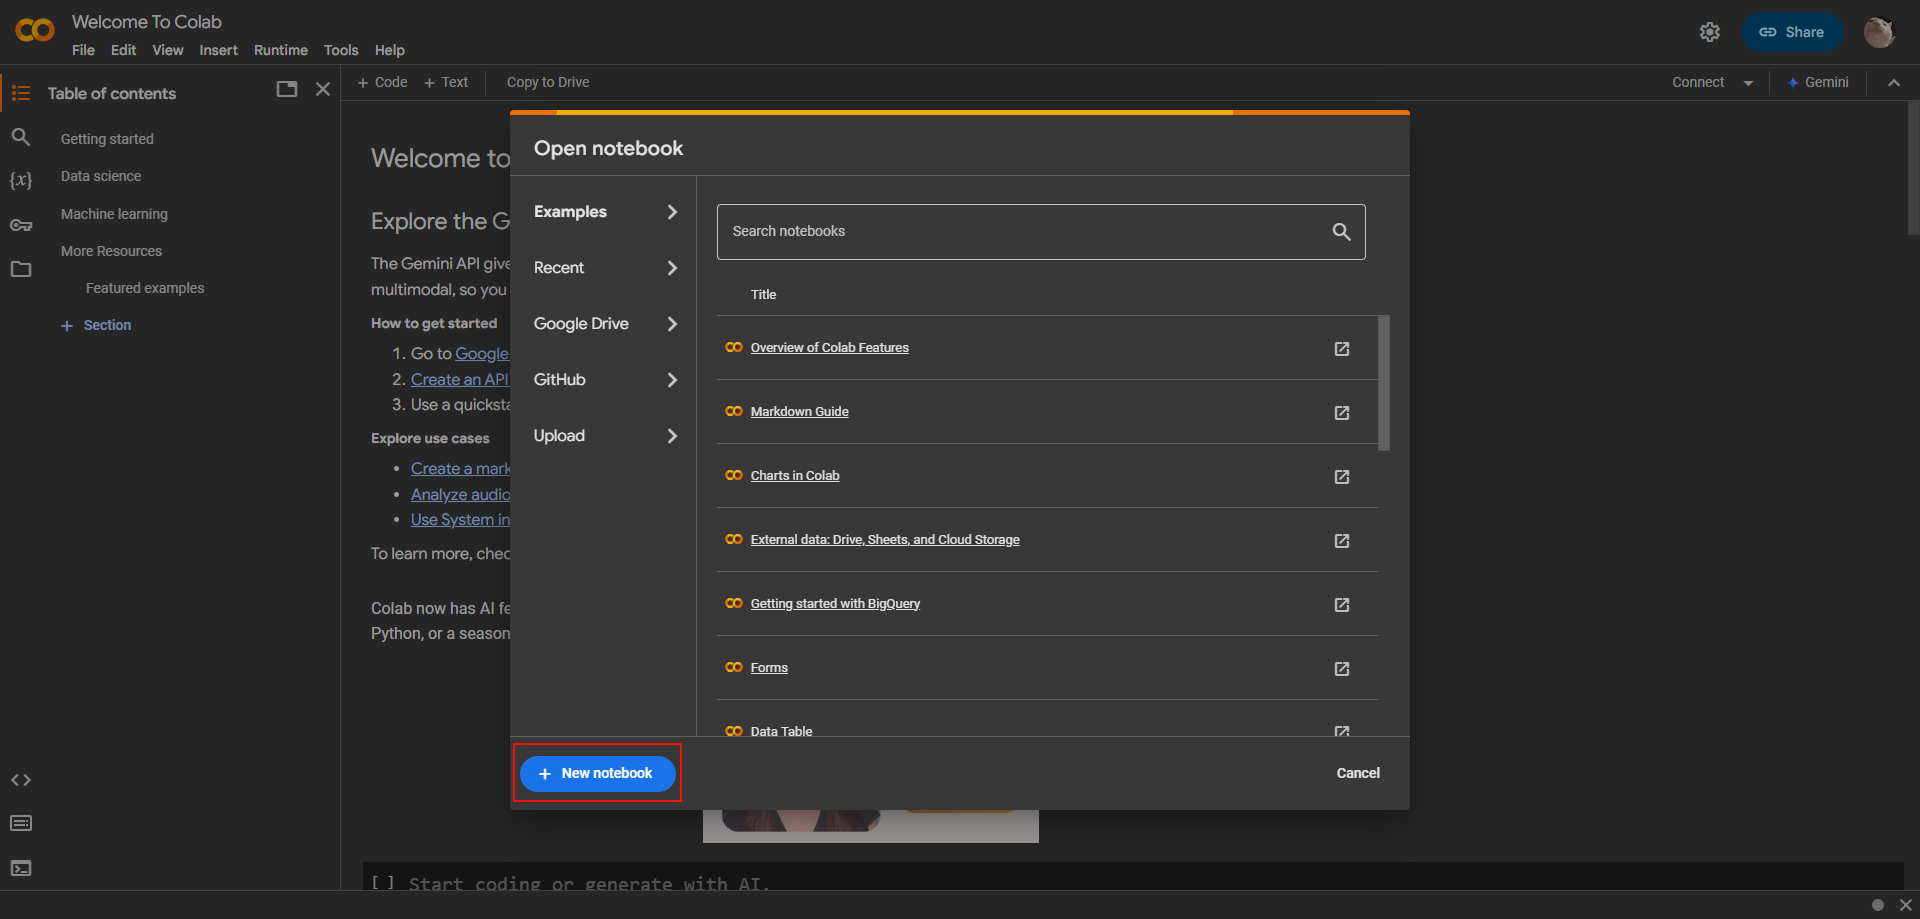
Task: Click Copy to Drive
Action: 548,82
